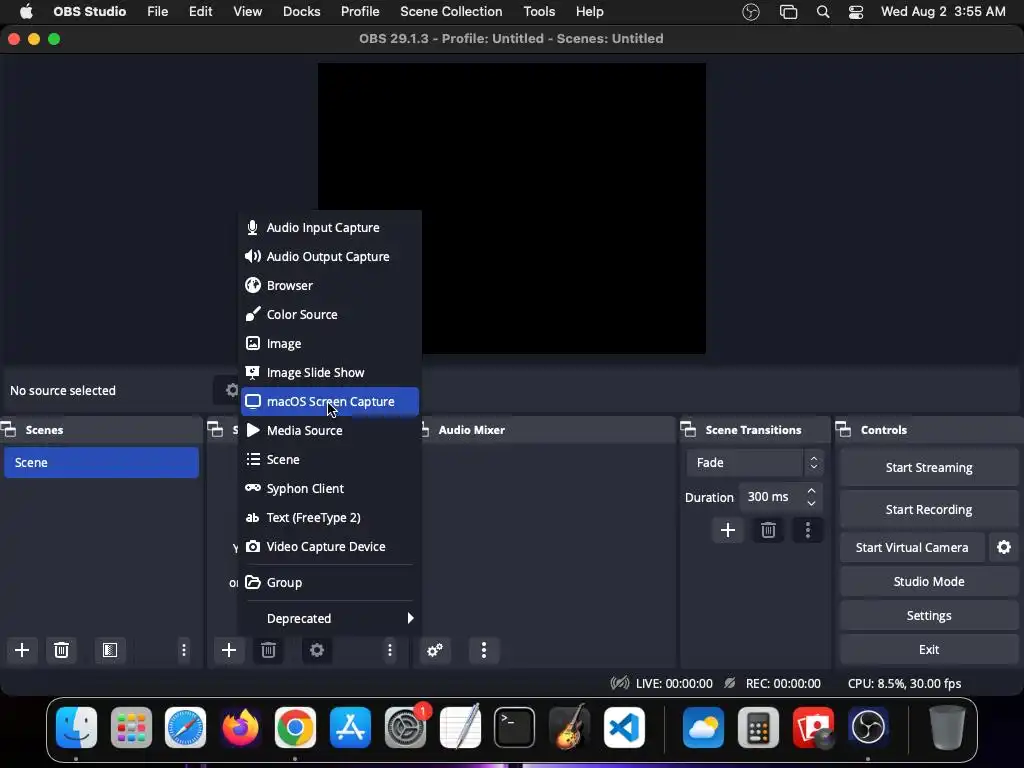Choose macOS Screen Capture source
This screenshot has height=768, width=1024.
(330, 402)
